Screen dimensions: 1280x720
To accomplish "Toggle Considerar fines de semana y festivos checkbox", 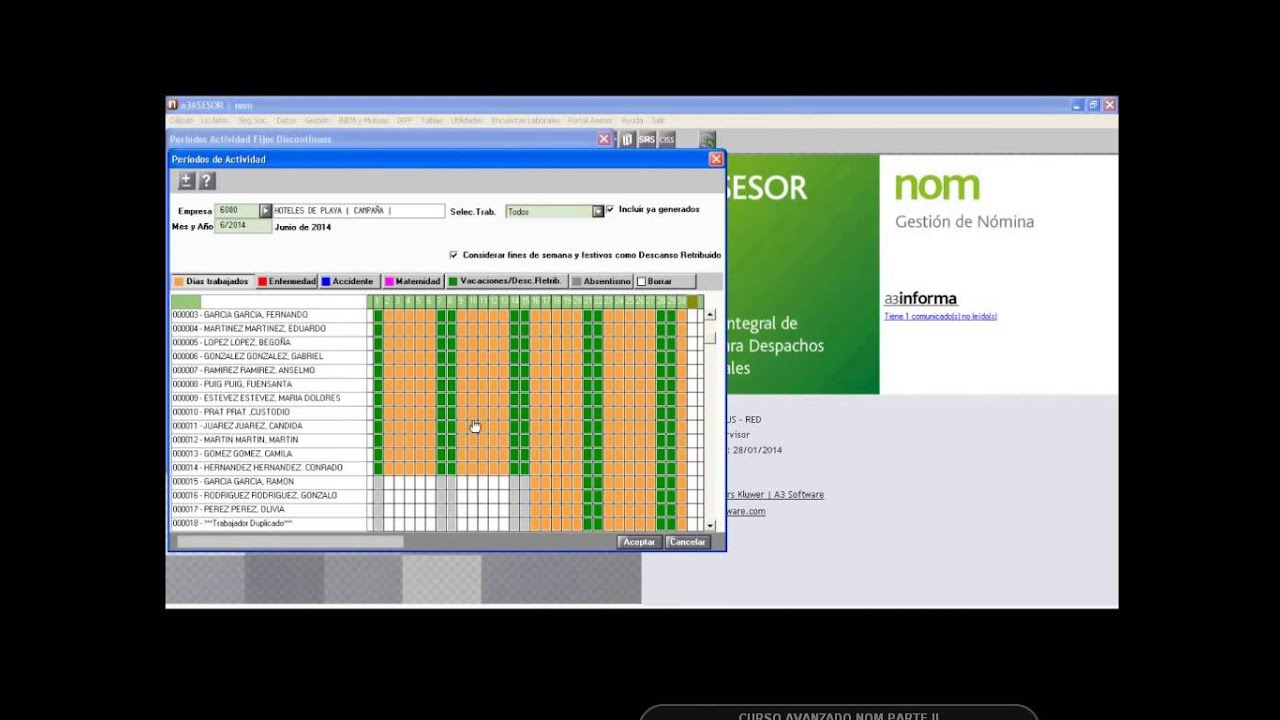I will coord(453,255).
